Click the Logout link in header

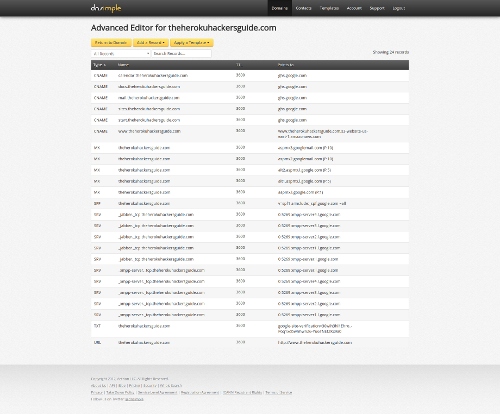click(x=399, y=8)
